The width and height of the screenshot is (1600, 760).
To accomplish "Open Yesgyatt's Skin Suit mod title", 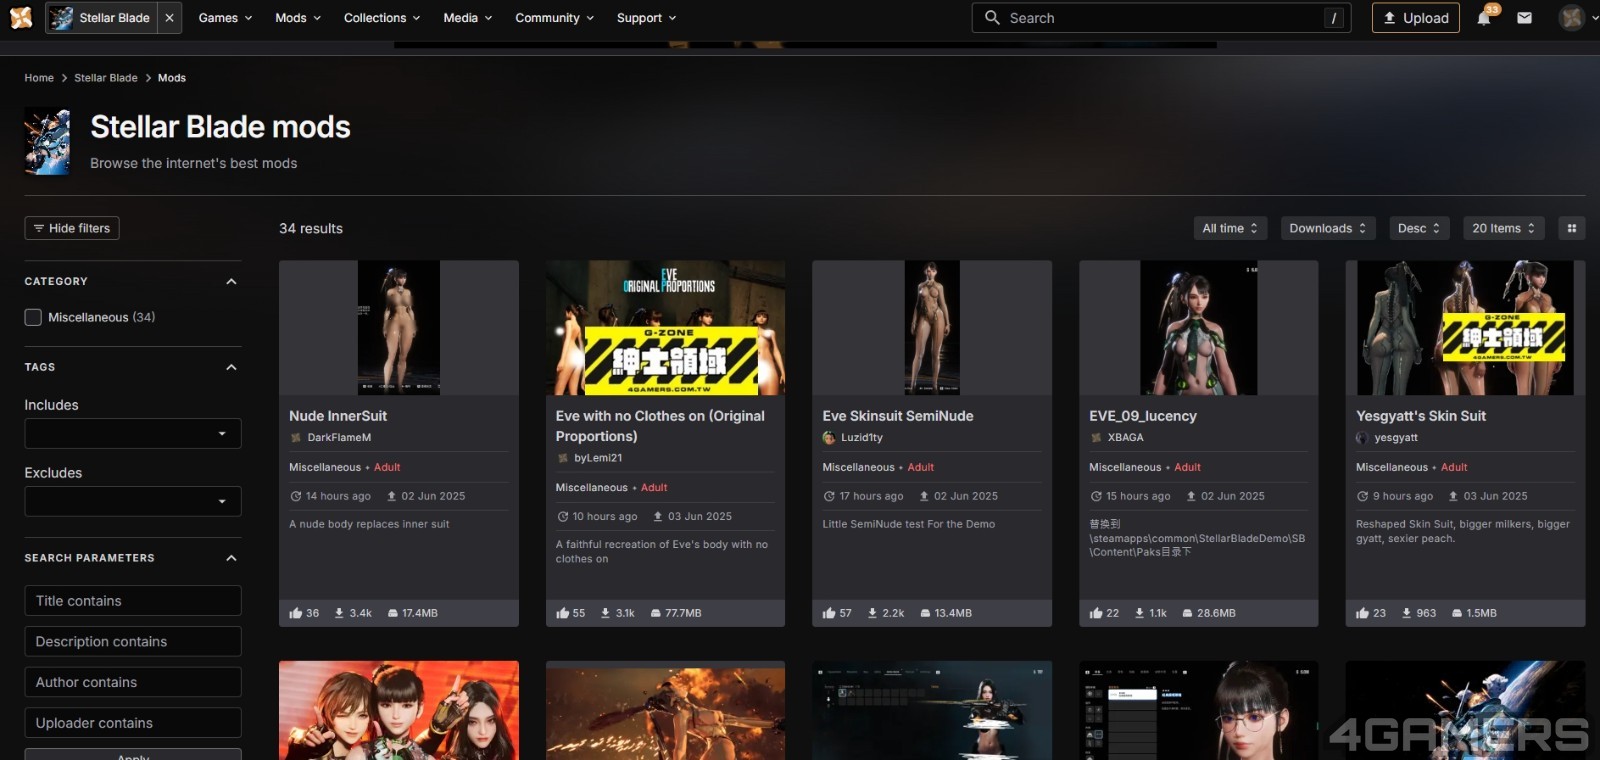I will (1421, 416).
